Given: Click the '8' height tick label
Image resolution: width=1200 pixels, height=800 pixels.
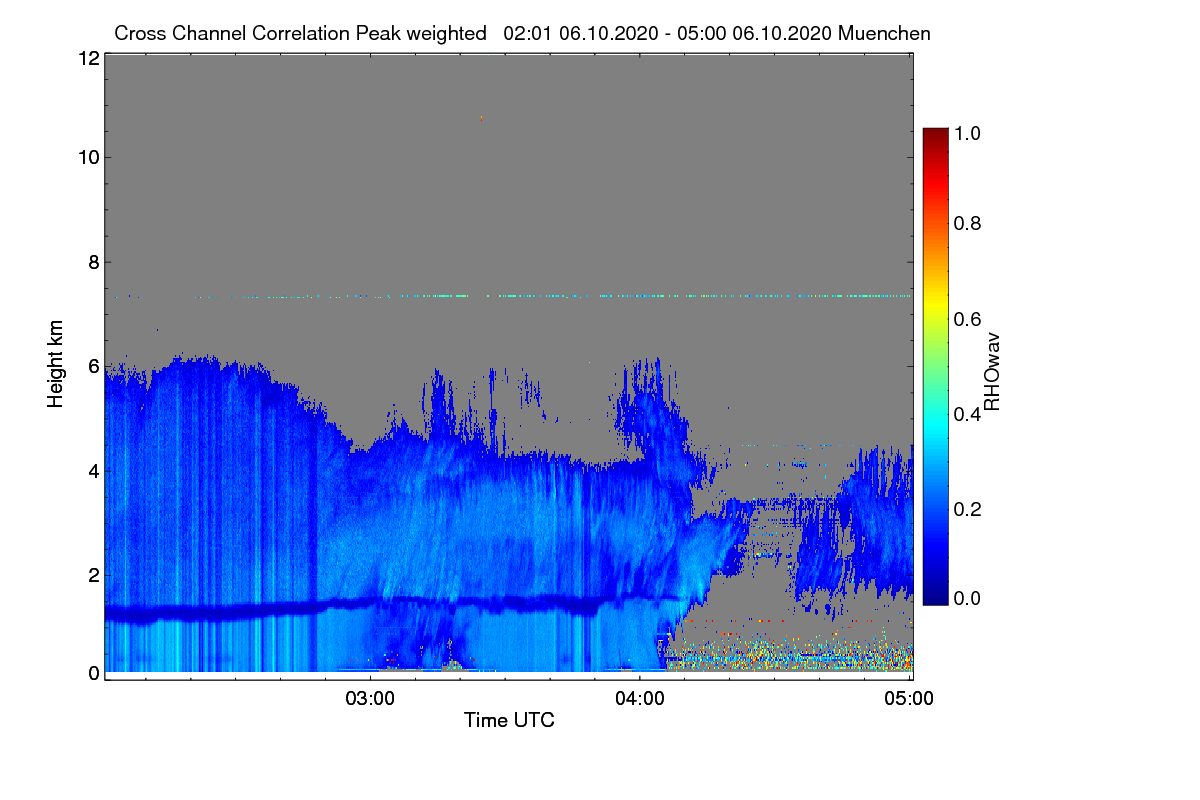Looking at the screenshot, I should point(93,263).
